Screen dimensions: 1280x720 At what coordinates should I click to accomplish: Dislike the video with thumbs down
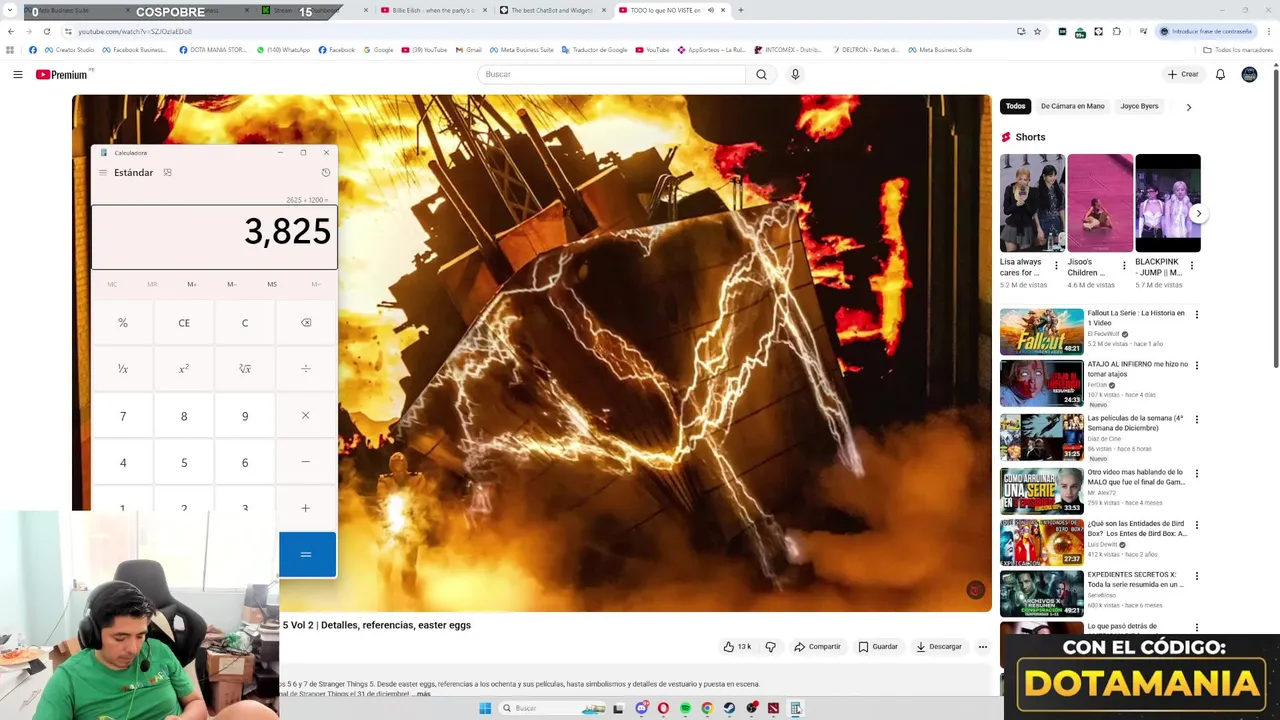pos(770,647)
